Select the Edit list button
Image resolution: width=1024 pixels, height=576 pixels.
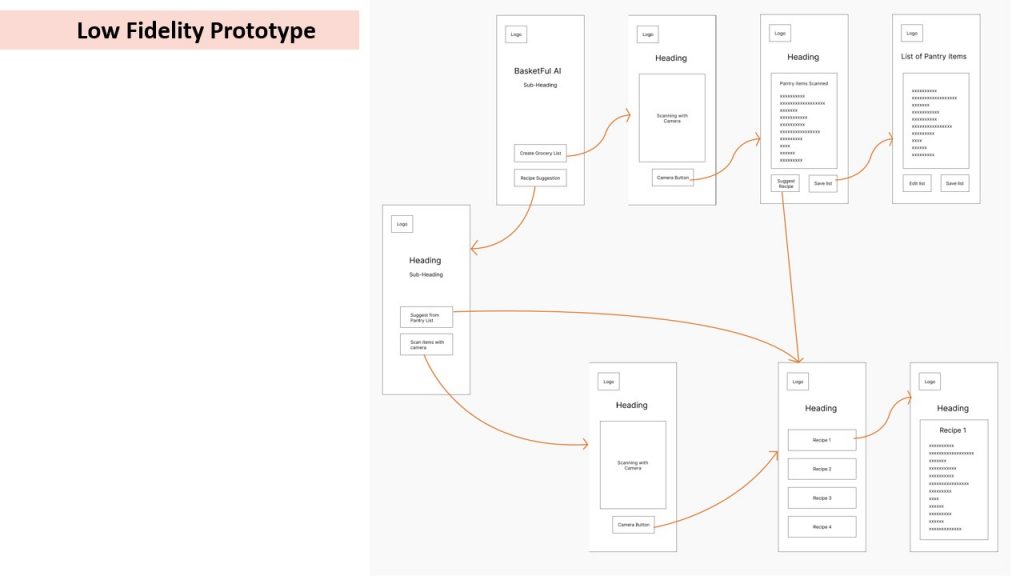point(916,183)
